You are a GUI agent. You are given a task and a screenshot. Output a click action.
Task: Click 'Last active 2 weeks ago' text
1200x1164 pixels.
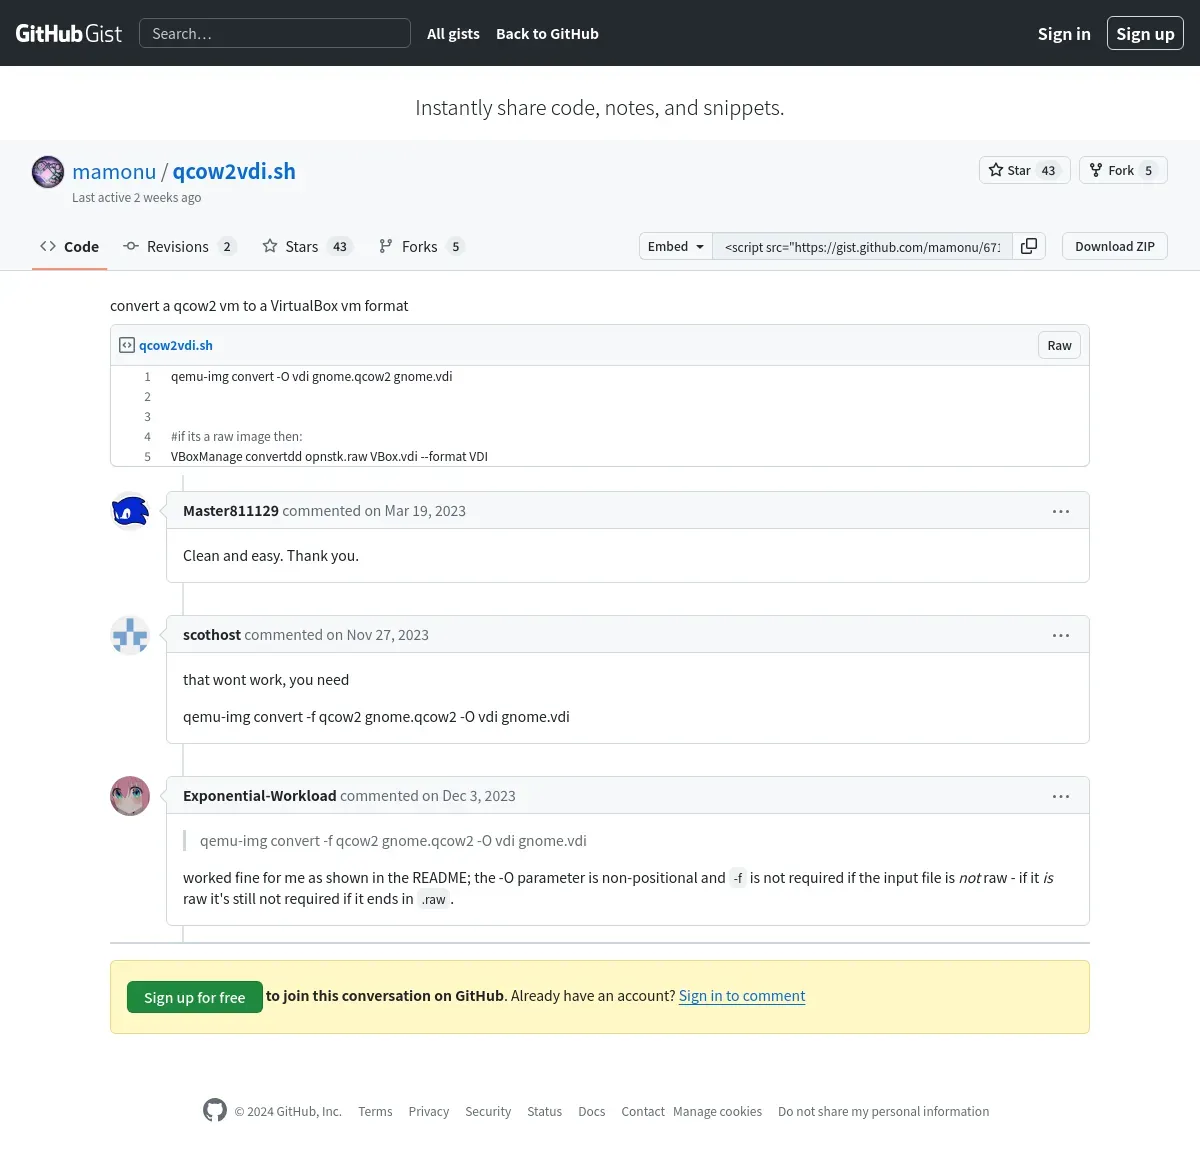click(137, 197)
